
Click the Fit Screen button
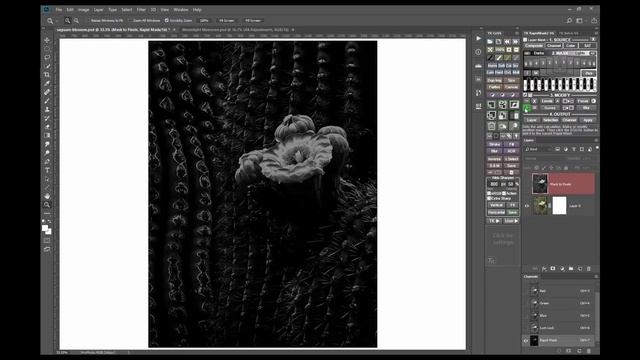(227, 20)
